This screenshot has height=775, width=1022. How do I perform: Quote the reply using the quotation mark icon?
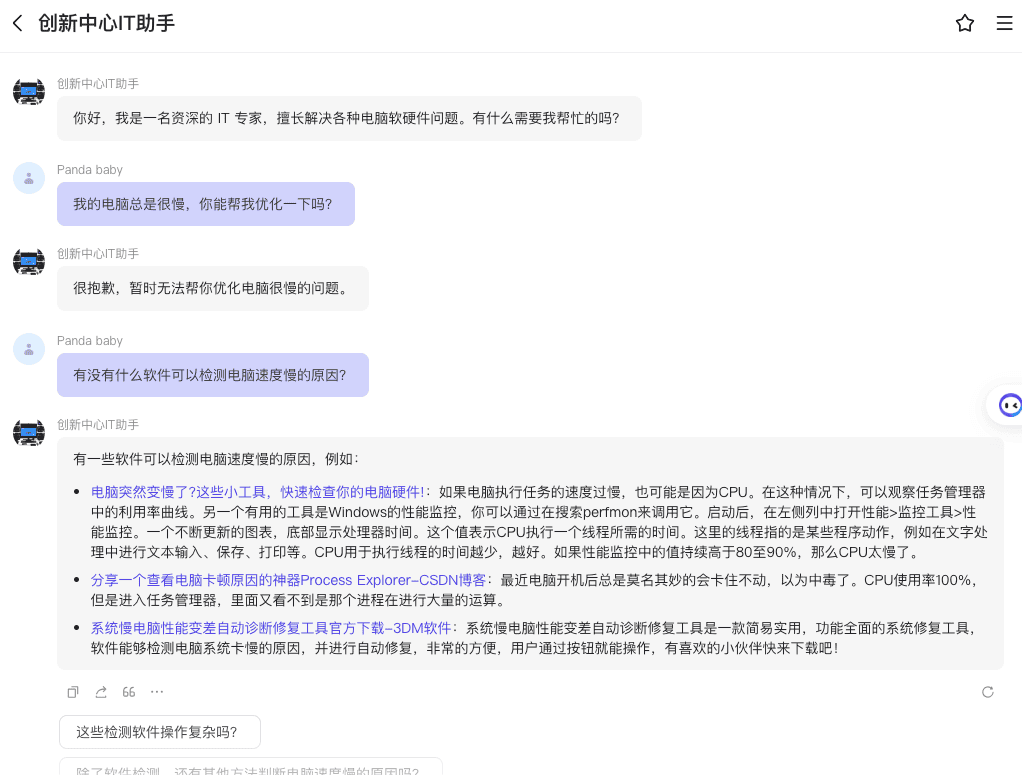pyautogui.click(x=129, y=692)
